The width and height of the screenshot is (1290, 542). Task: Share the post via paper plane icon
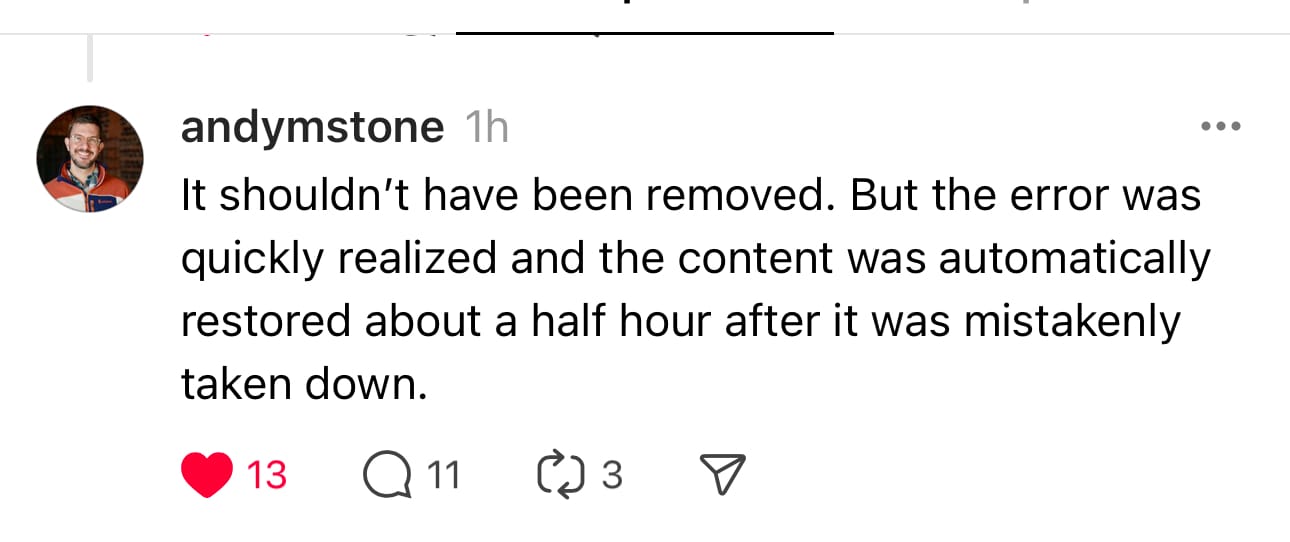(722, 475)
